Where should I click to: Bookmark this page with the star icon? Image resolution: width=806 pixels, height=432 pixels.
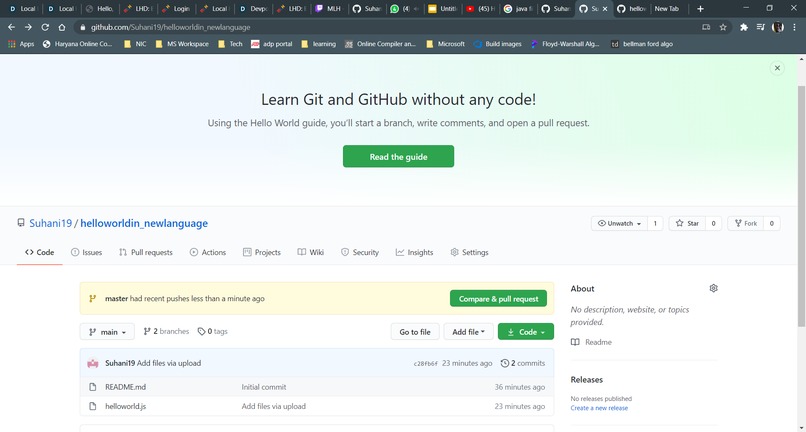click(723, 27)
